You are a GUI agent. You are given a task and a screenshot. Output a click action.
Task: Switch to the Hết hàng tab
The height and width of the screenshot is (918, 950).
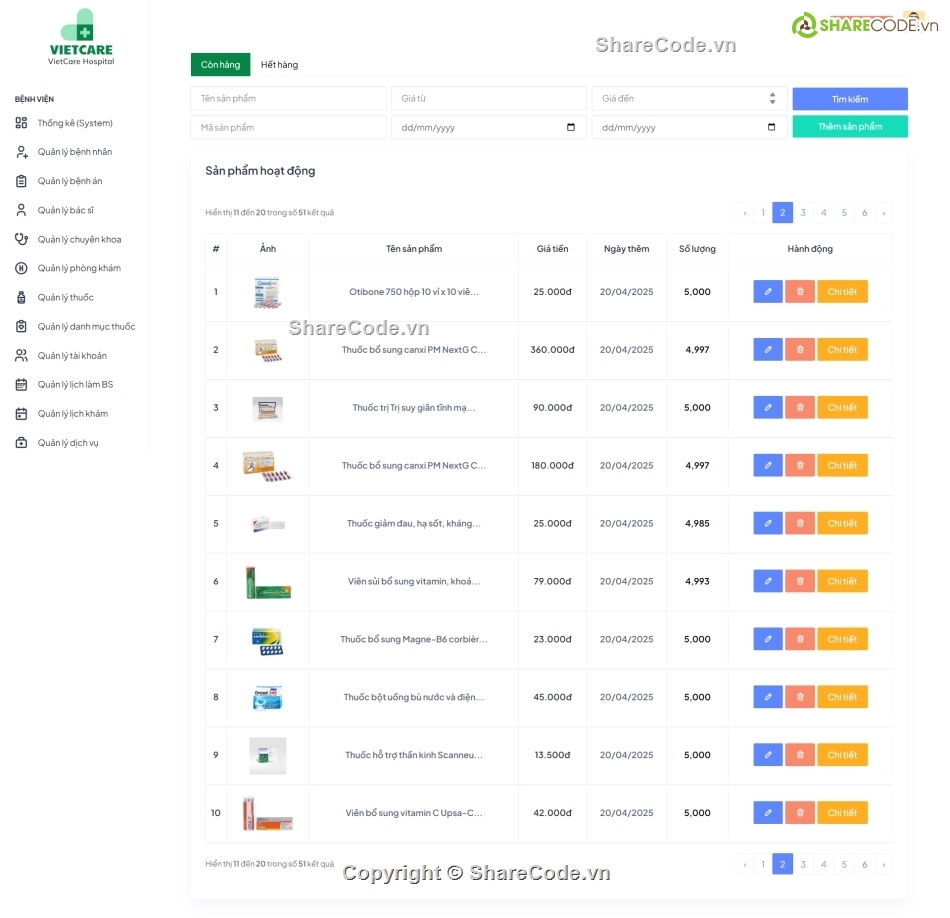coord(279,65)
